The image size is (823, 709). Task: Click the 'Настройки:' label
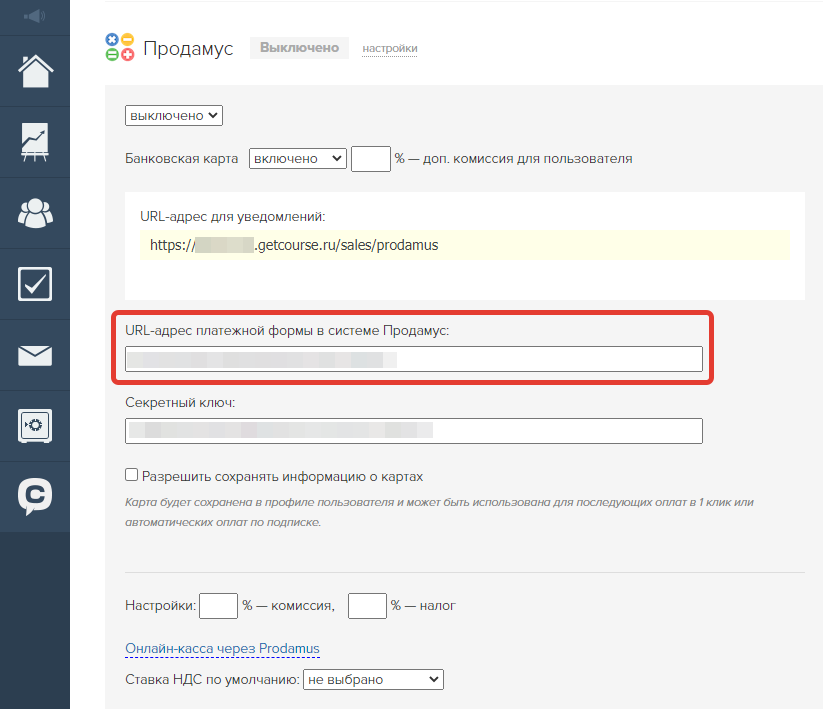(x=161, y=606)
